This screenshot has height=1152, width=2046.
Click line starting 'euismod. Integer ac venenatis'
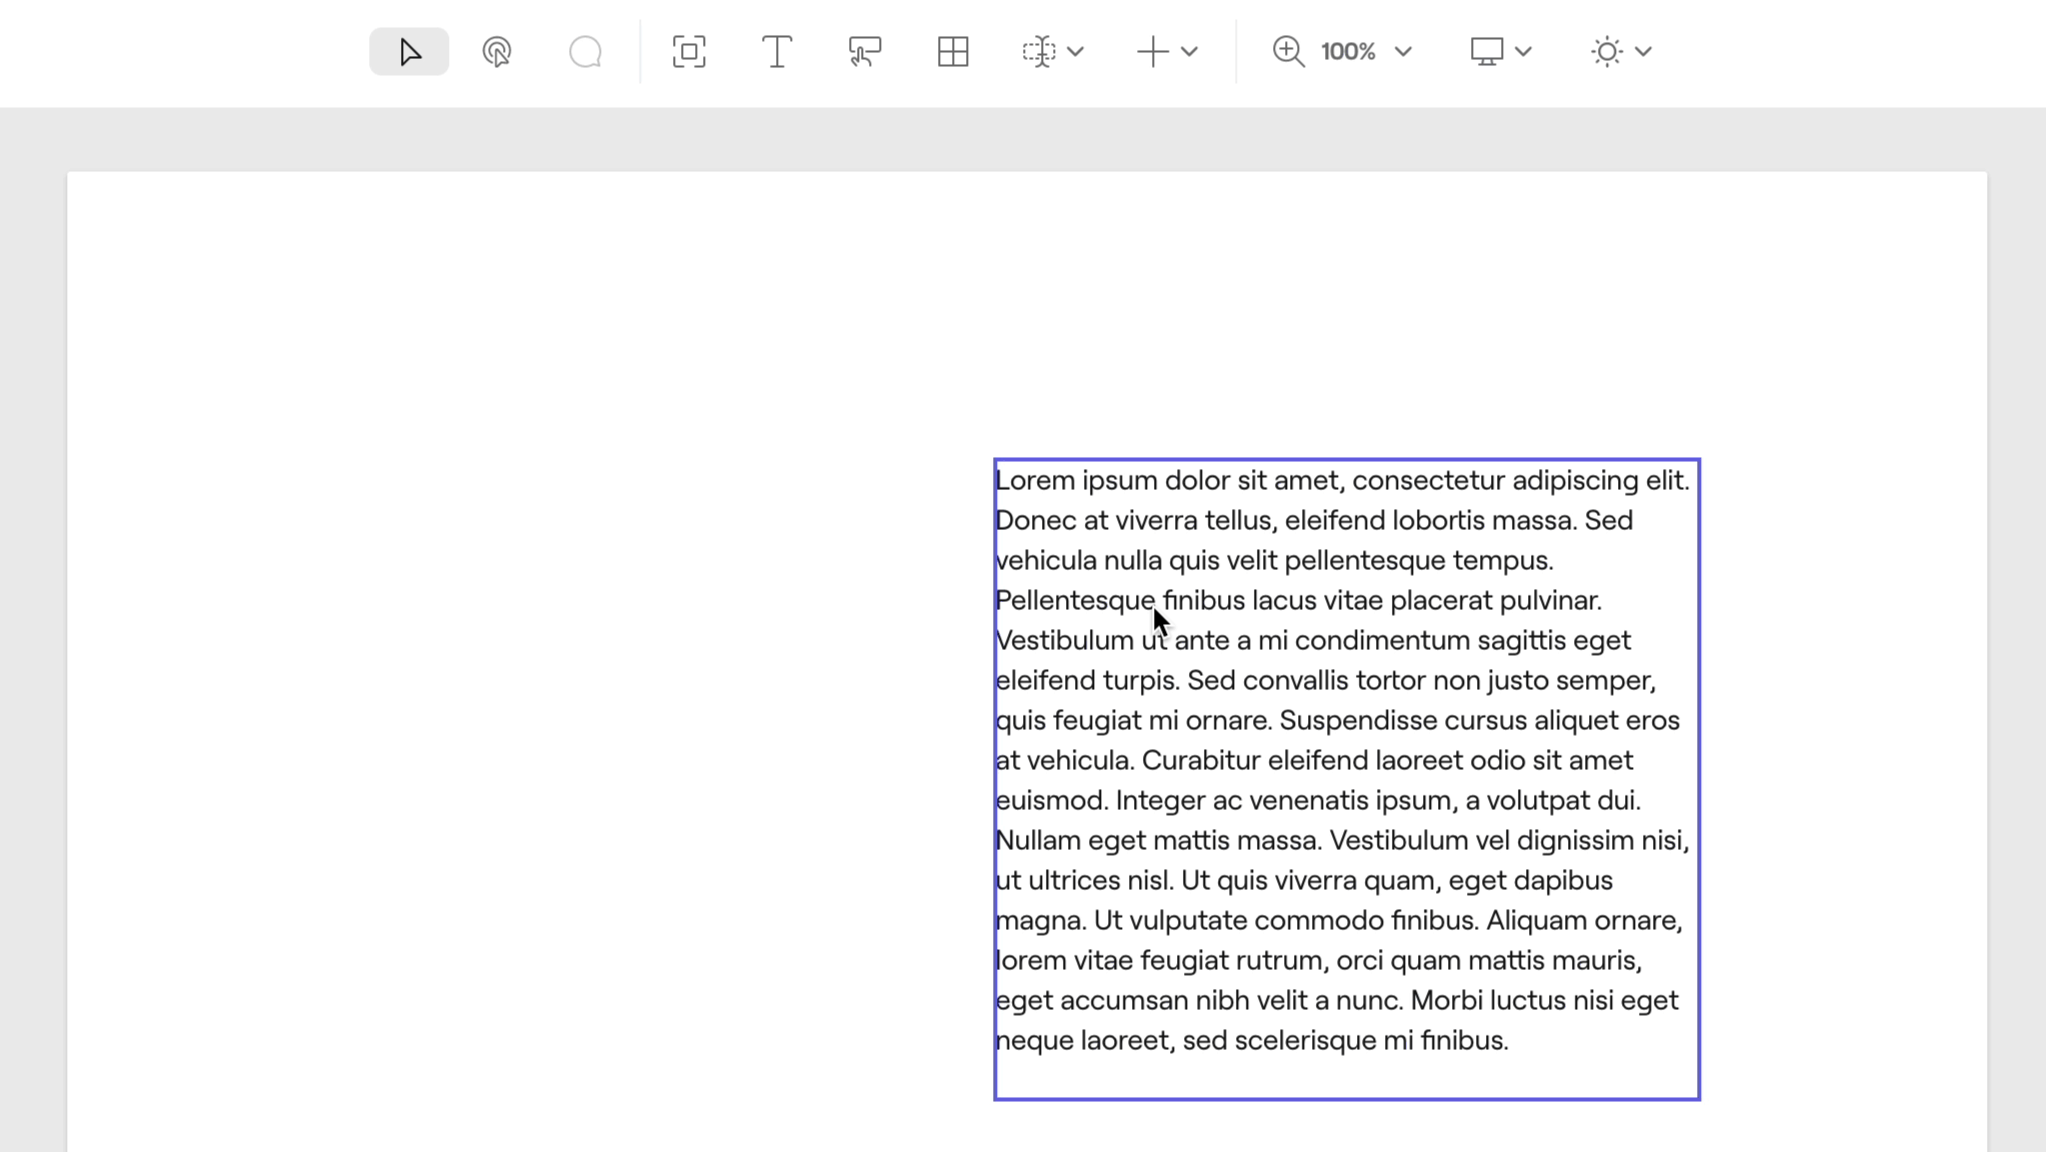tap(1318, 801)
